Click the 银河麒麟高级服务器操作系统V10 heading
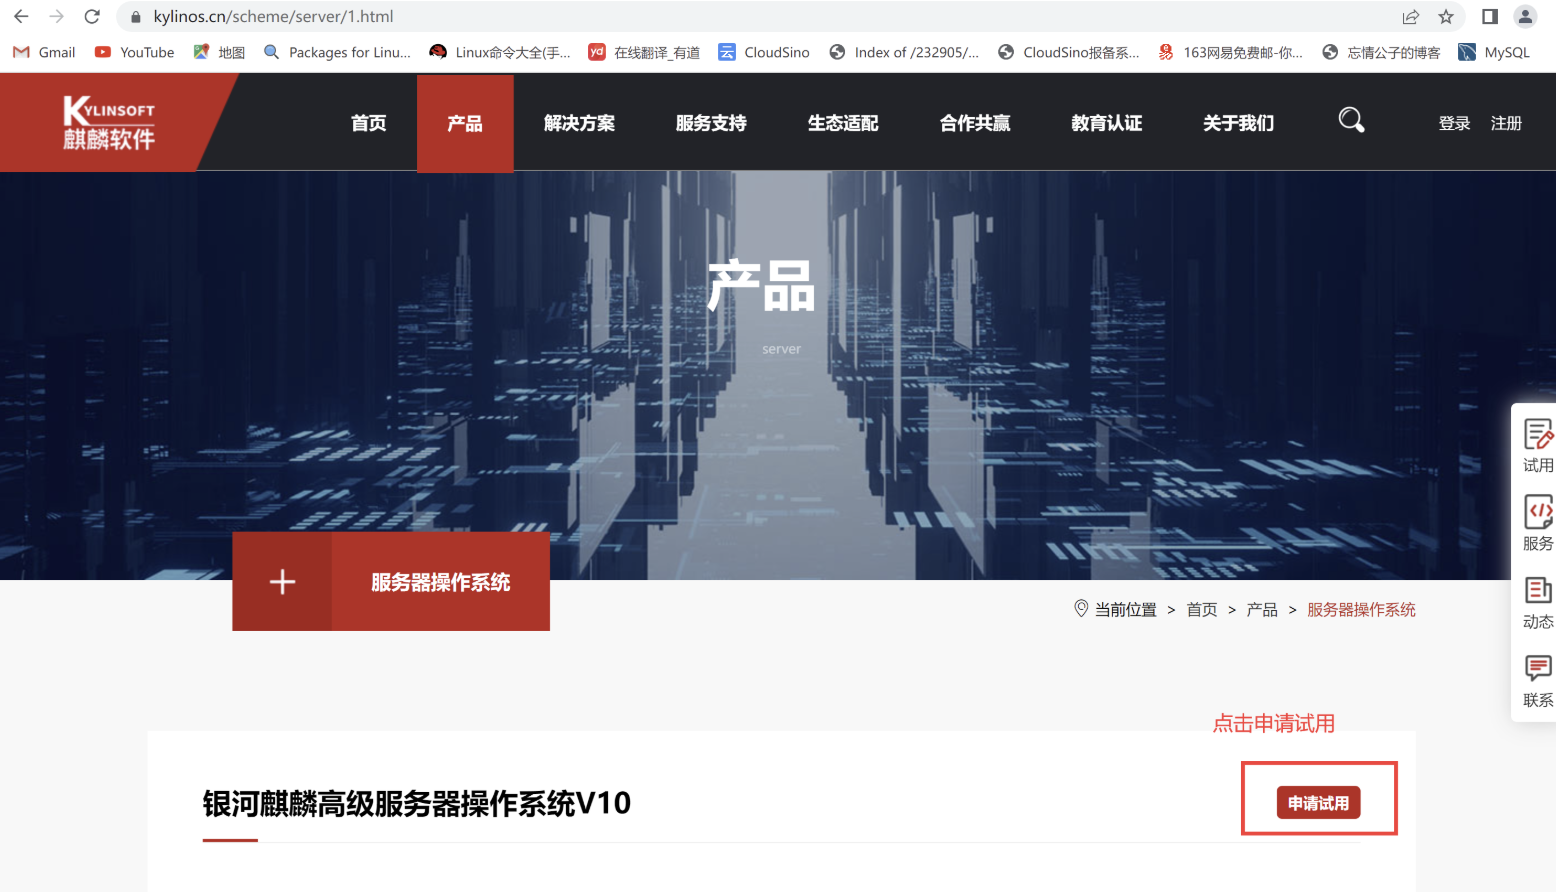This screenshot has height=892, width=1556. (417, 803)
